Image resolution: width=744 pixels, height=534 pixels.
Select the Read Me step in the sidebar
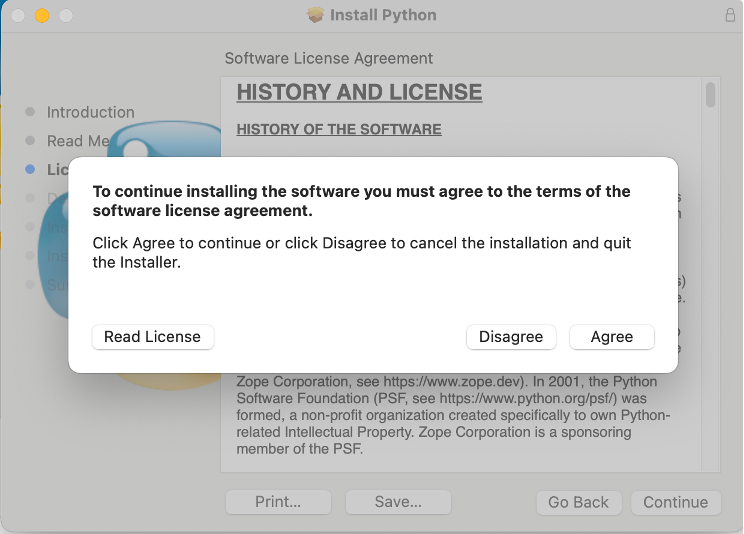78,141
